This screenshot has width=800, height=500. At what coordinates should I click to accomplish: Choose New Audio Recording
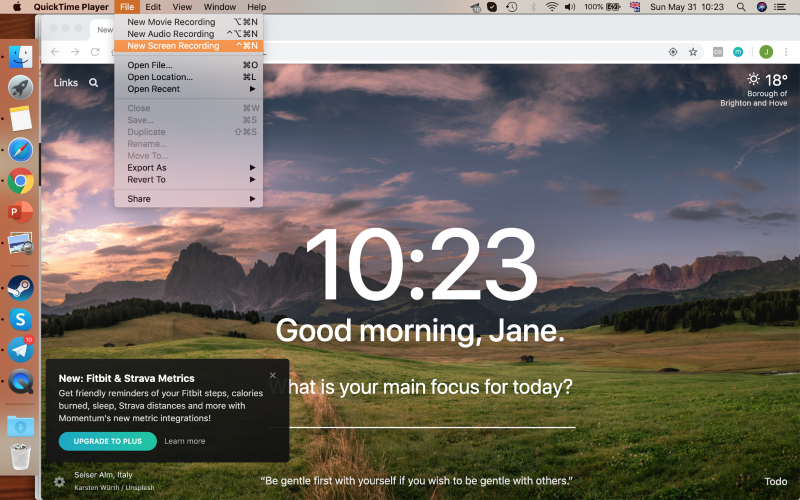click(x=188, y=34)
